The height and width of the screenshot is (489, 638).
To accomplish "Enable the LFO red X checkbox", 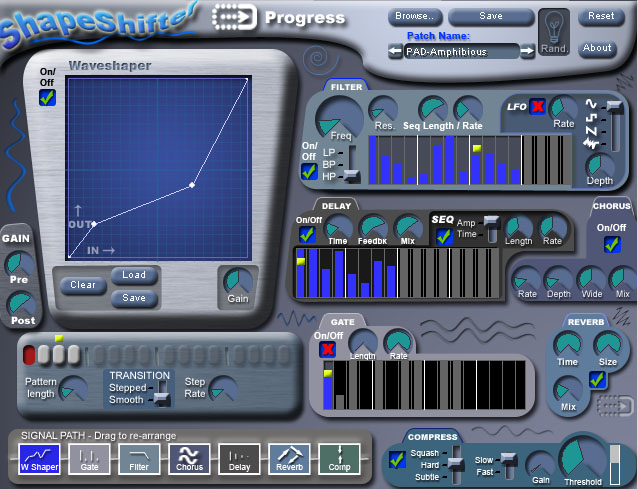I will tap(537, 107).
